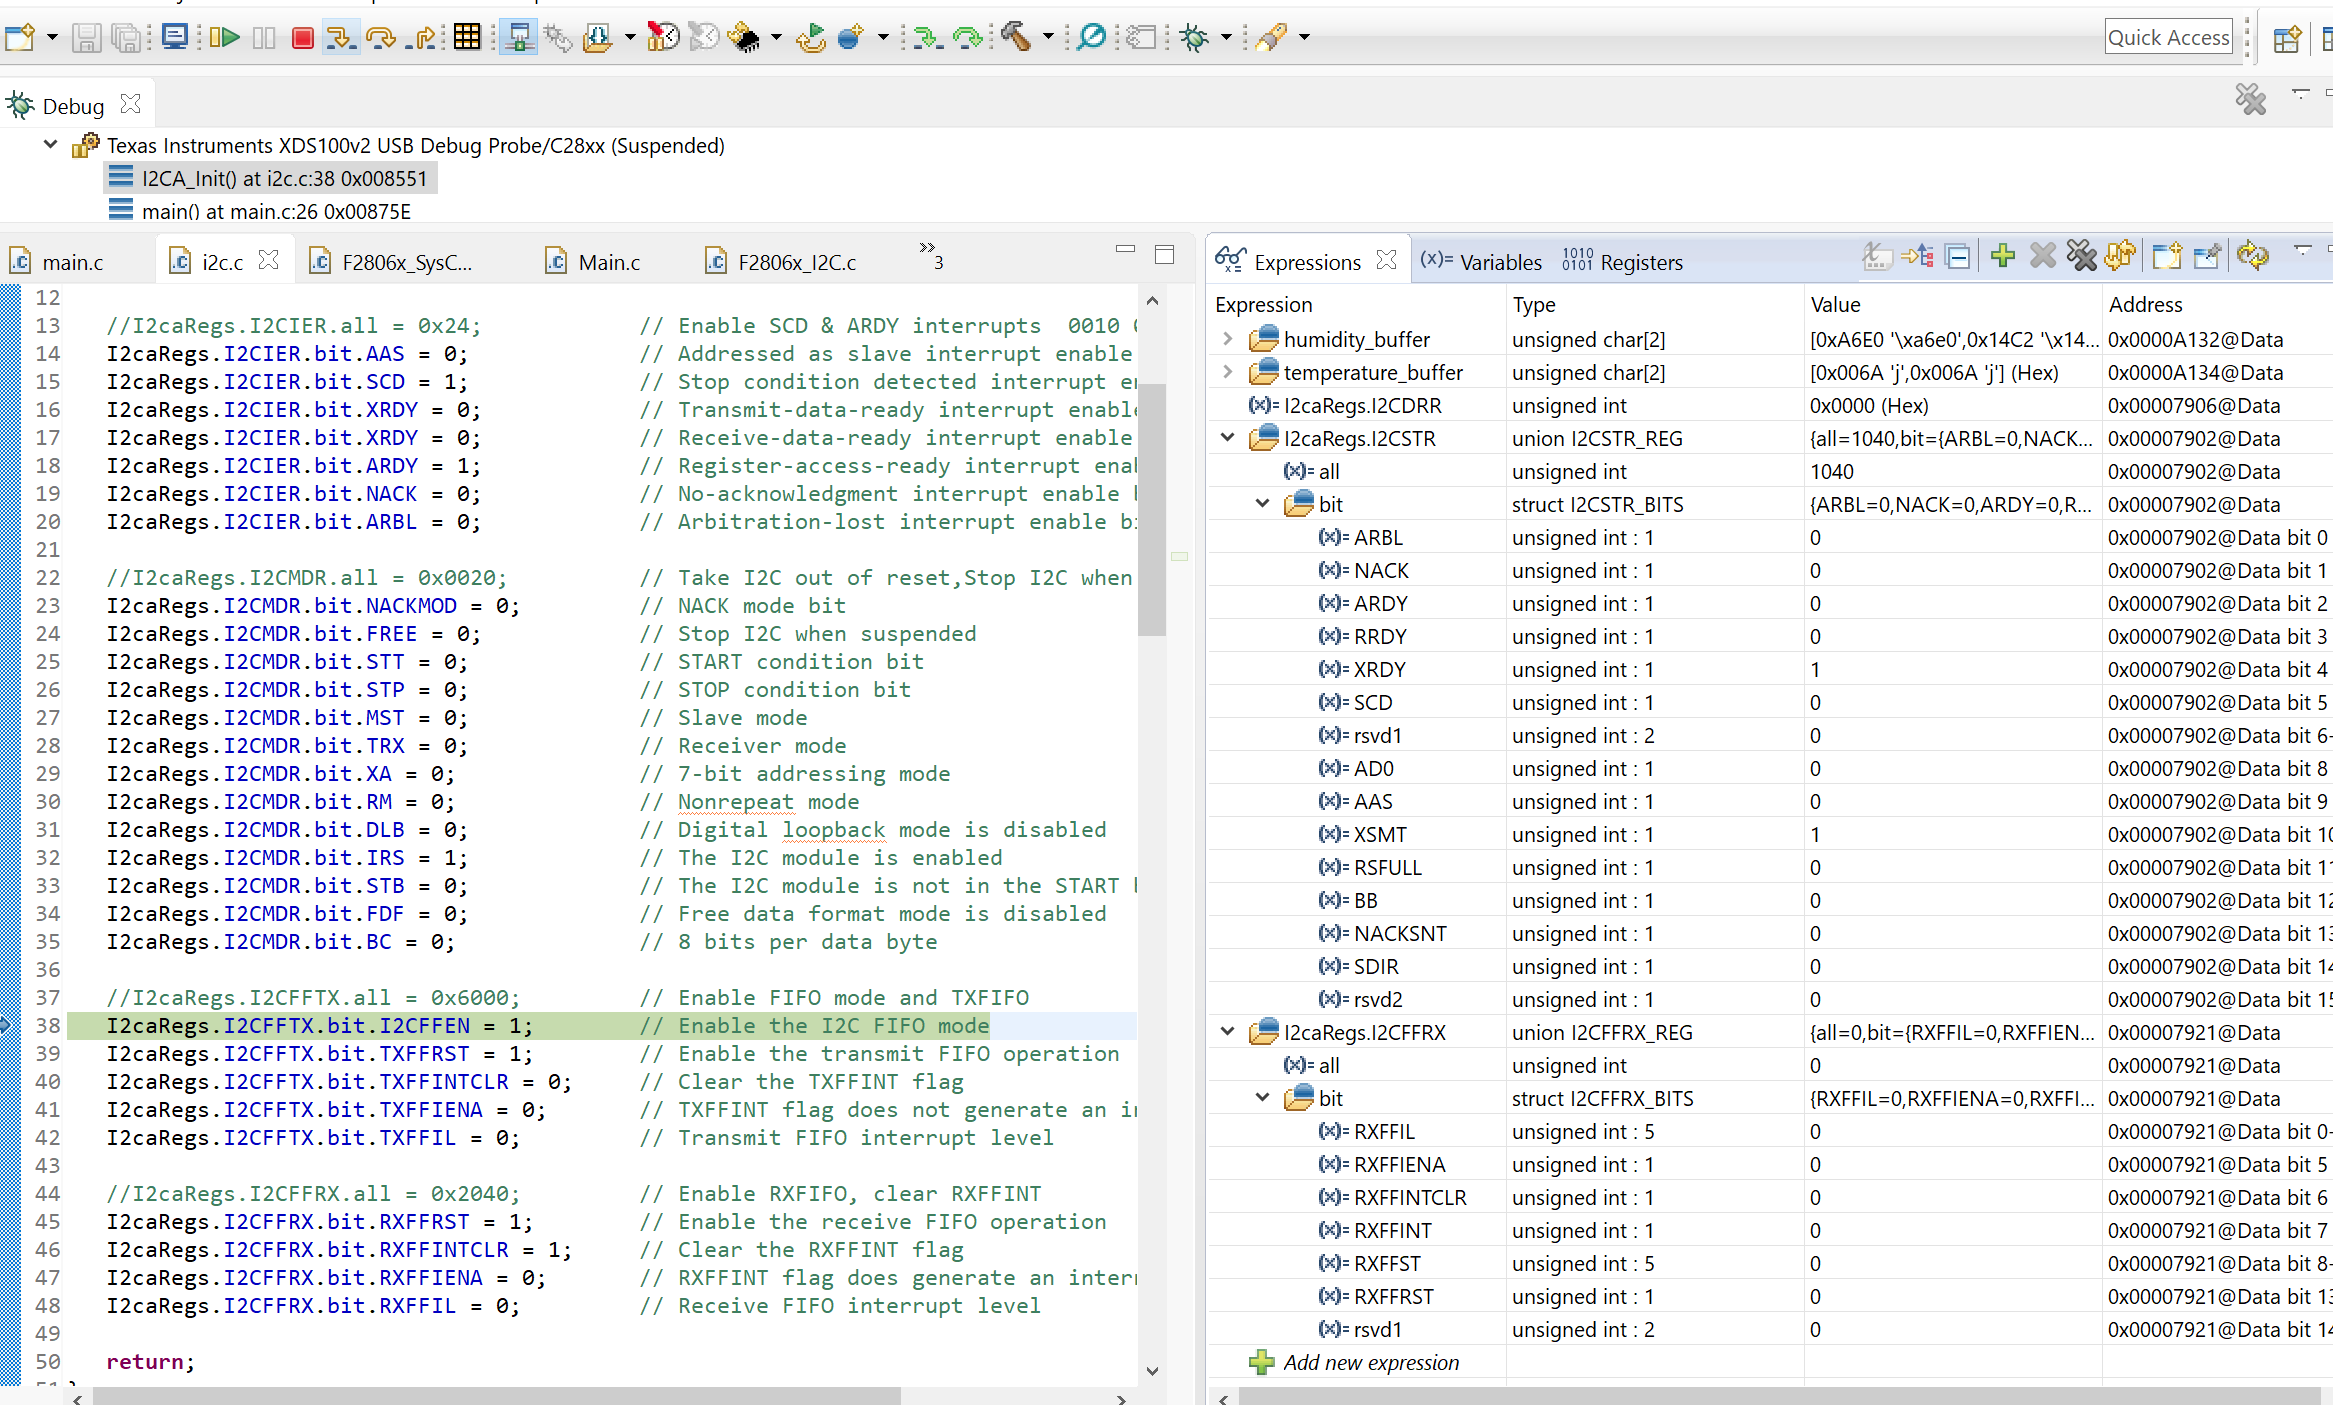Screen dimensions: 2333x1405
Task: Click Collapse All in Expressions toolbar
Action: tap(1958, 257)
